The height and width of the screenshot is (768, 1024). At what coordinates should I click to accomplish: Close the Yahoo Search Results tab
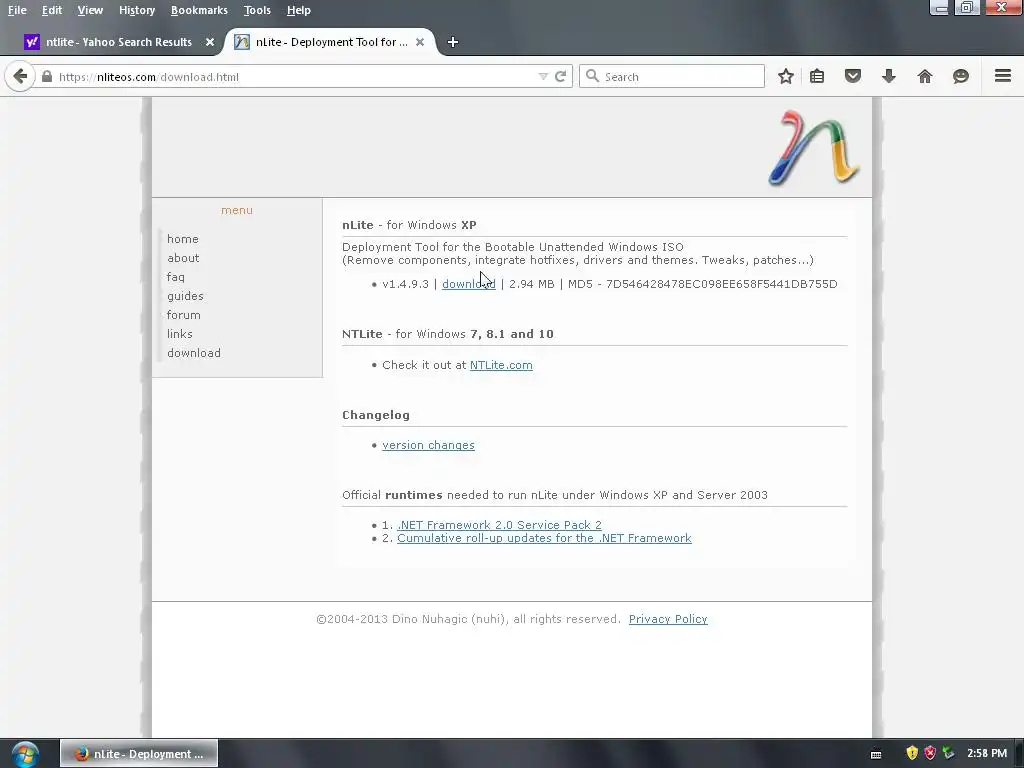click(x=210, y=42)
